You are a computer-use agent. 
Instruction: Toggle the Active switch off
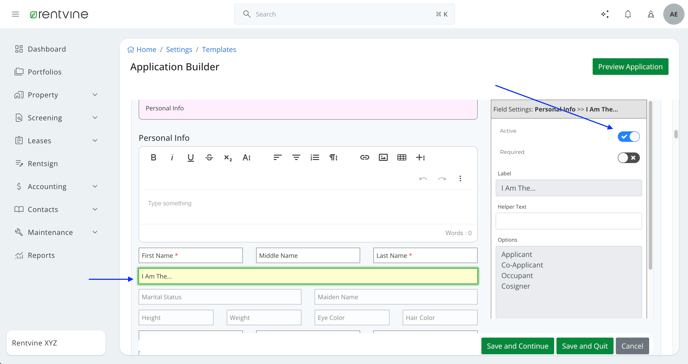click(x=628, y=136)
